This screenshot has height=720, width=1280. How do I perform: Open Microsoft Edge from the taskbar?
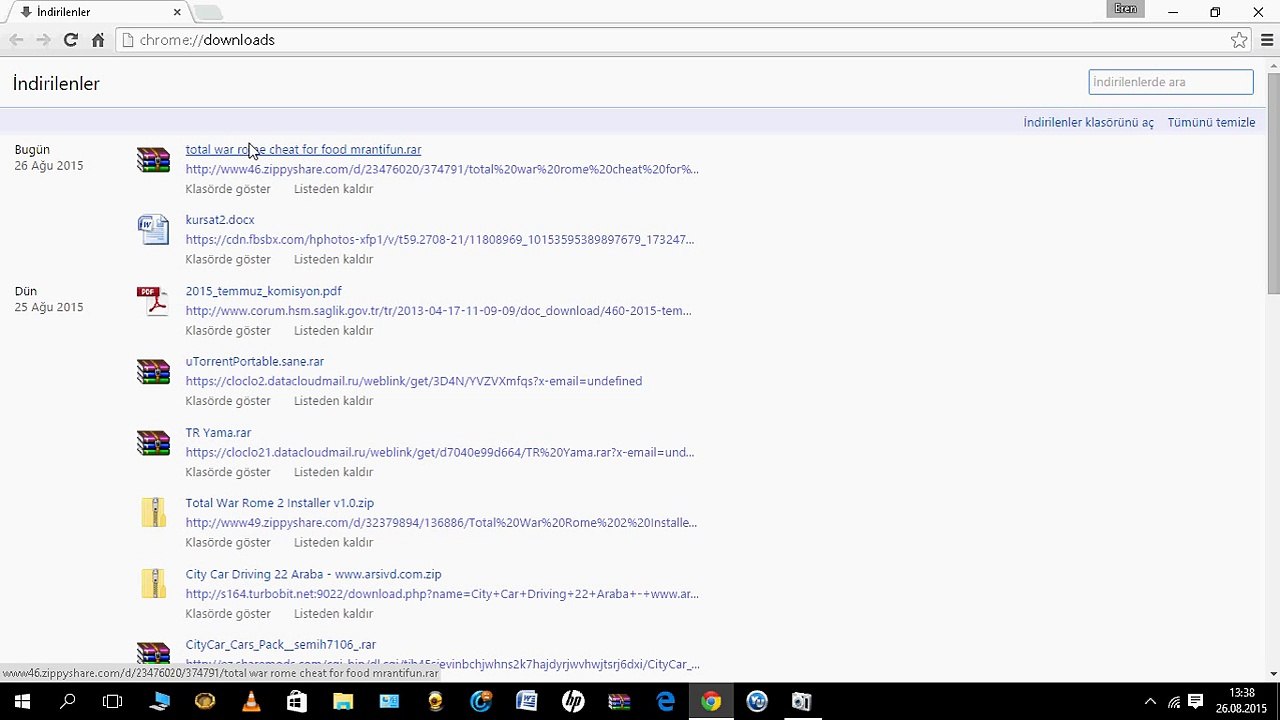665,702
